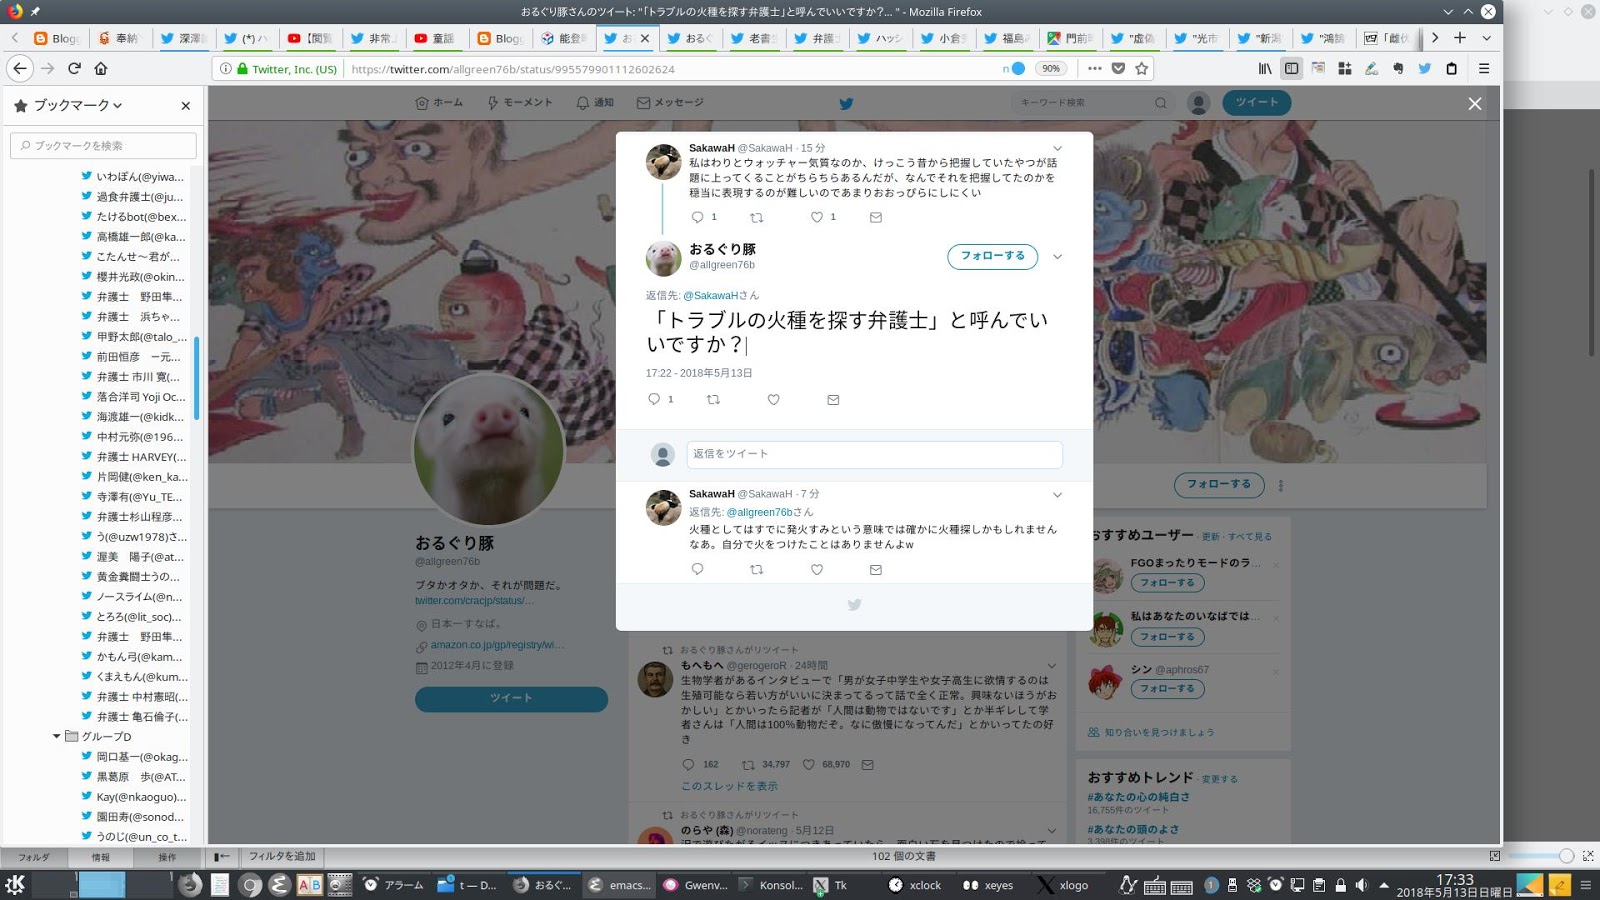Click the blue ツイート button in the header

pos(1256,102)
